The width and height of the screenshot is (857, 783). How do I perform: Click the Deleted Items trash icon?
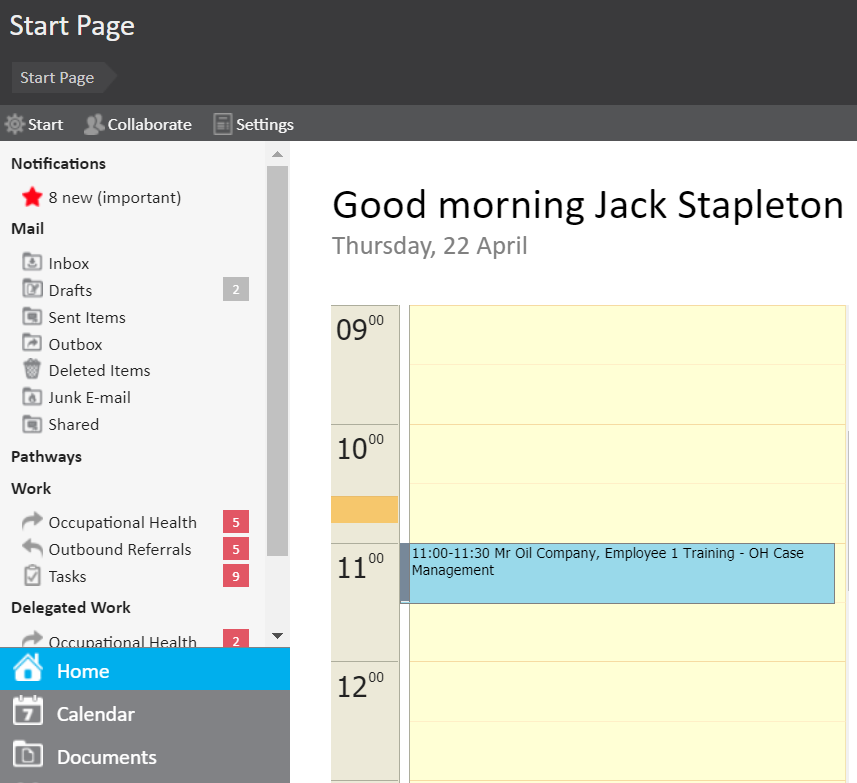(x=32, y=370)
